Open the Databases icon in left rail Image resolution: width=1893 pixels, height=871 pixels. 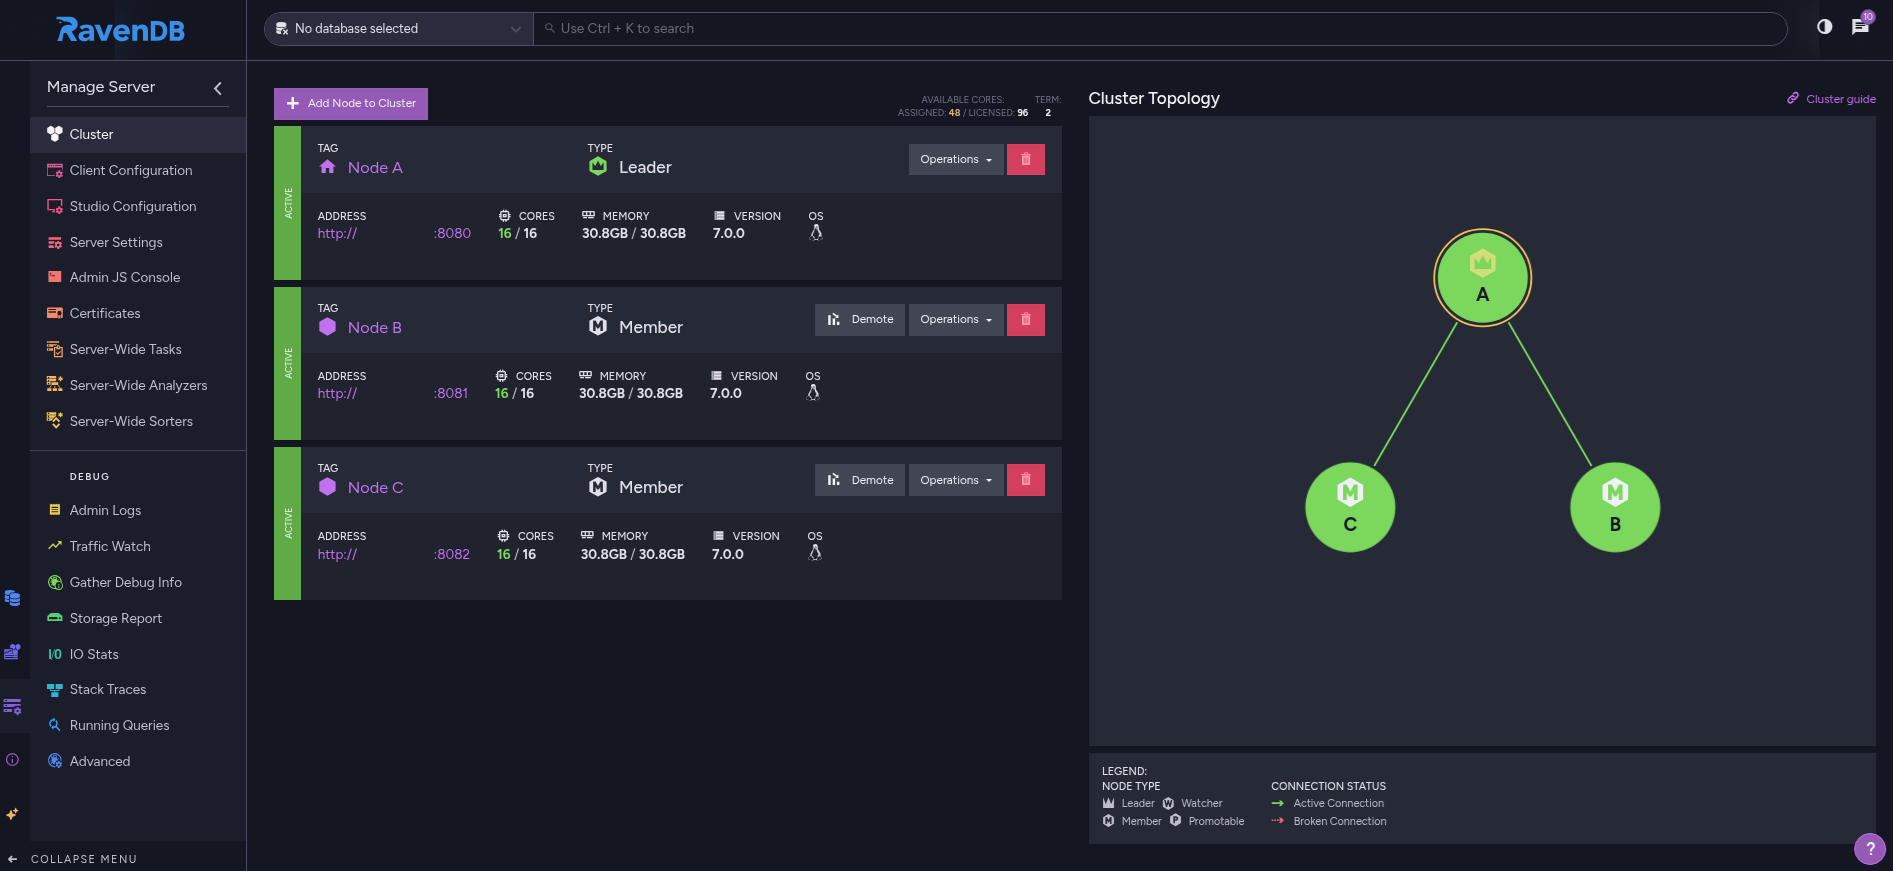(12, 598)
